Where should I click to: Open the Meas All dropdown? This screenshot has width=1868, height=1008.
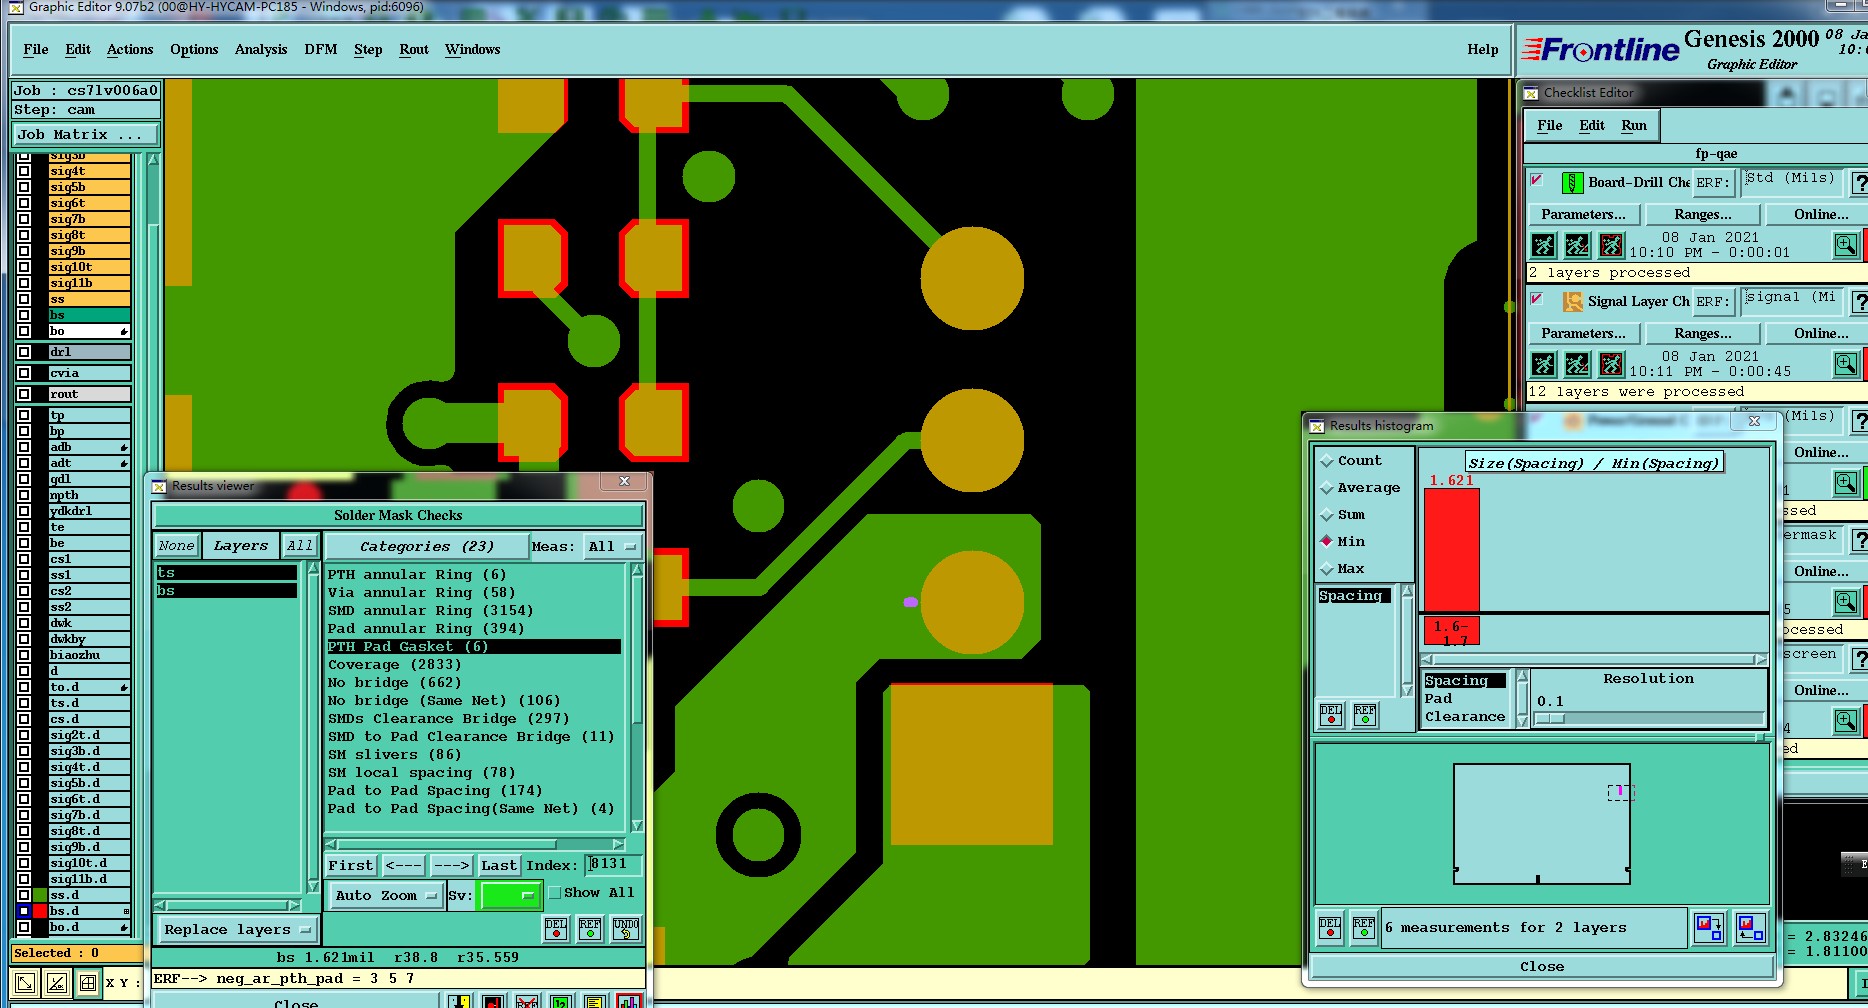(612, 547)
